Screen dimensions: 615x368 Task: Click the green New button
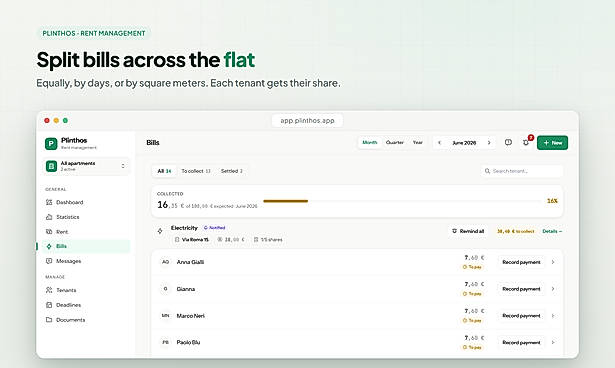tap(552, 143)
